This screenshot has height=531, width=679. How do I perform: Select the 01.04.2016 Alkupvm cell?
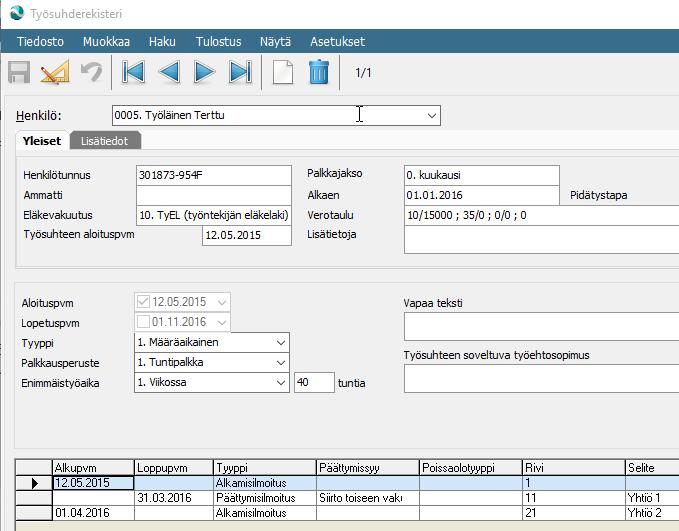pyautogui.click(x=93, y=513)
